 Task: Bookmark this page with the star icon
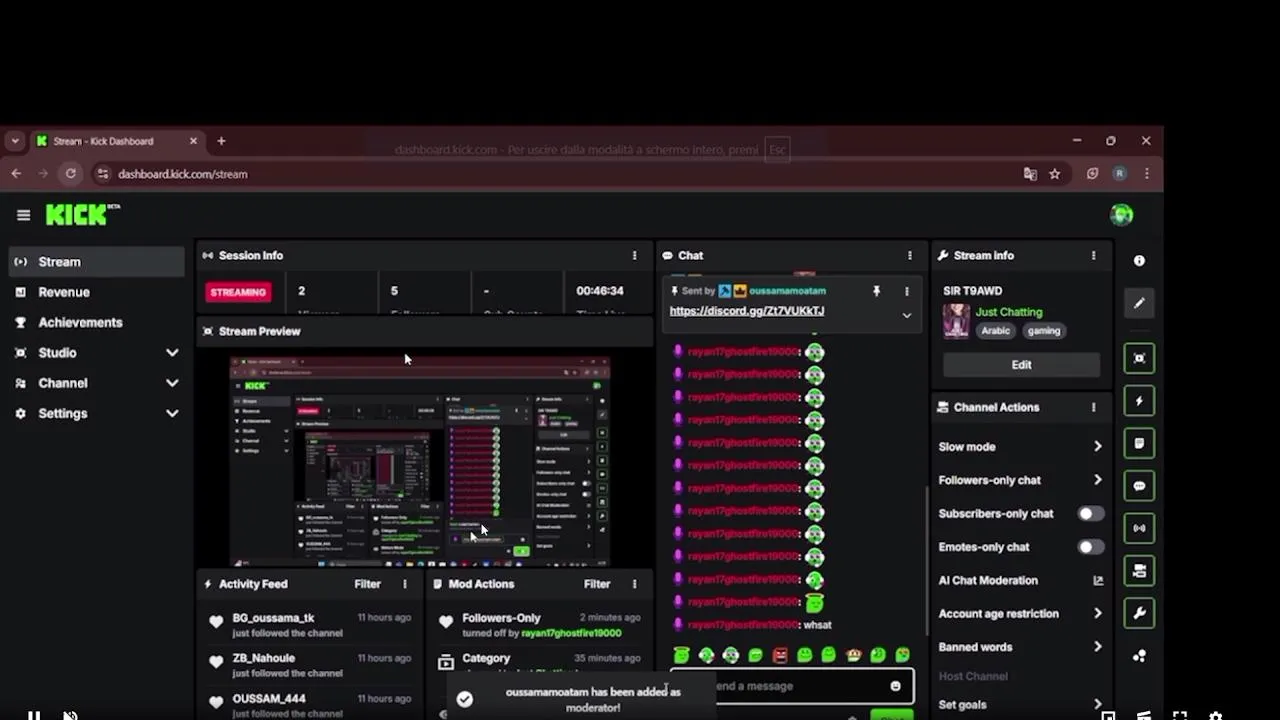1054,174
